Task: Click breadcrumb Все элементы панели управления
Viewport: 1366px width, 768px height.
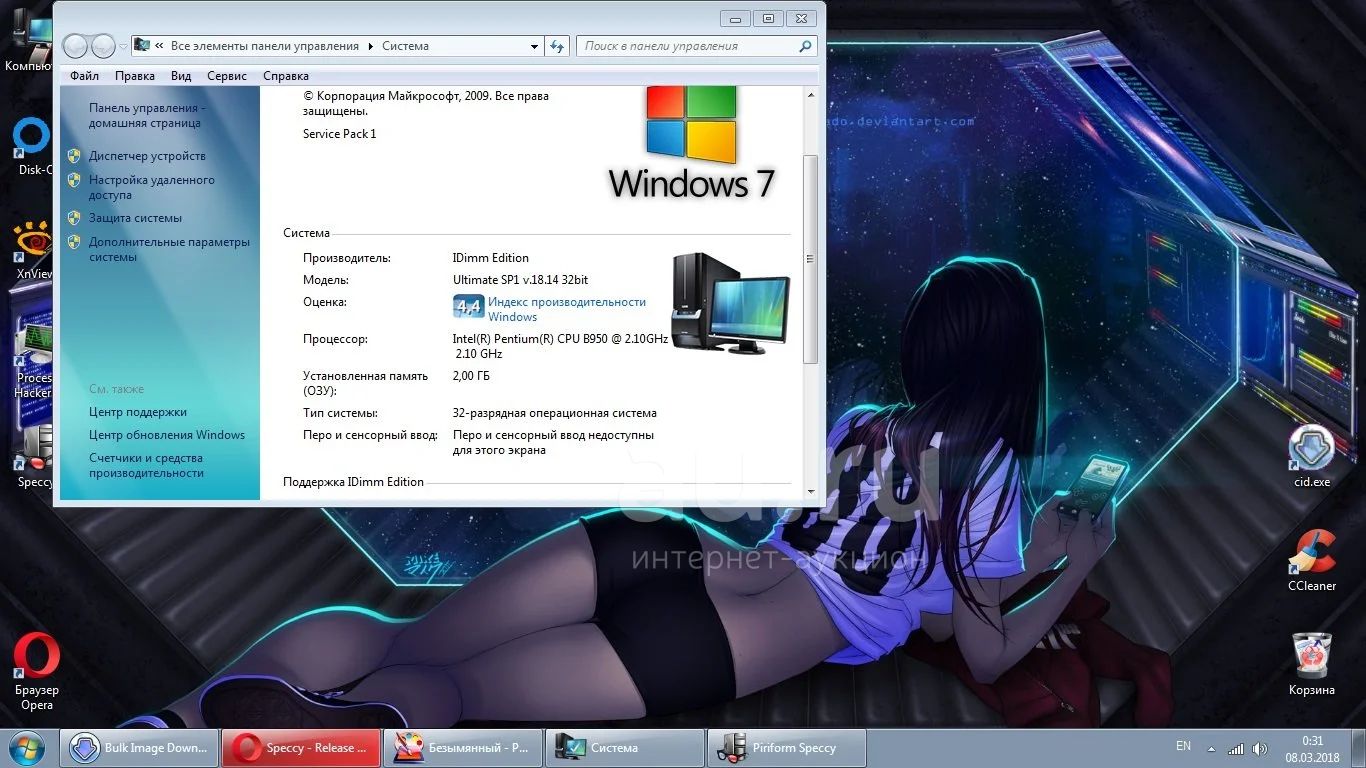Action: [265, 46]
